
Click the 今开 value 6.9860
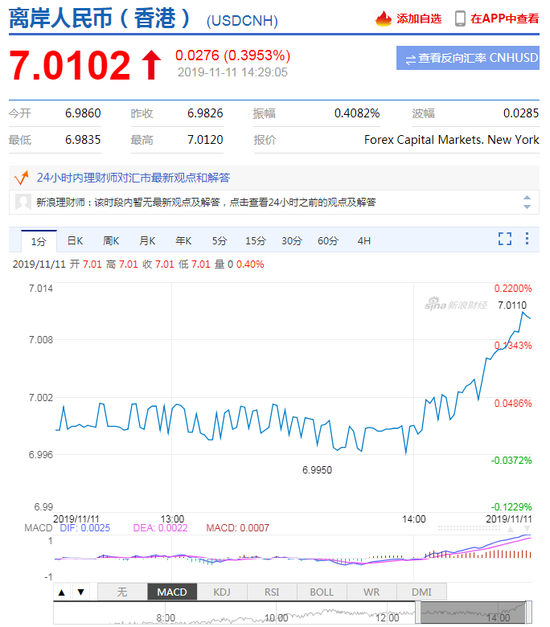click(x=83, y=113)
